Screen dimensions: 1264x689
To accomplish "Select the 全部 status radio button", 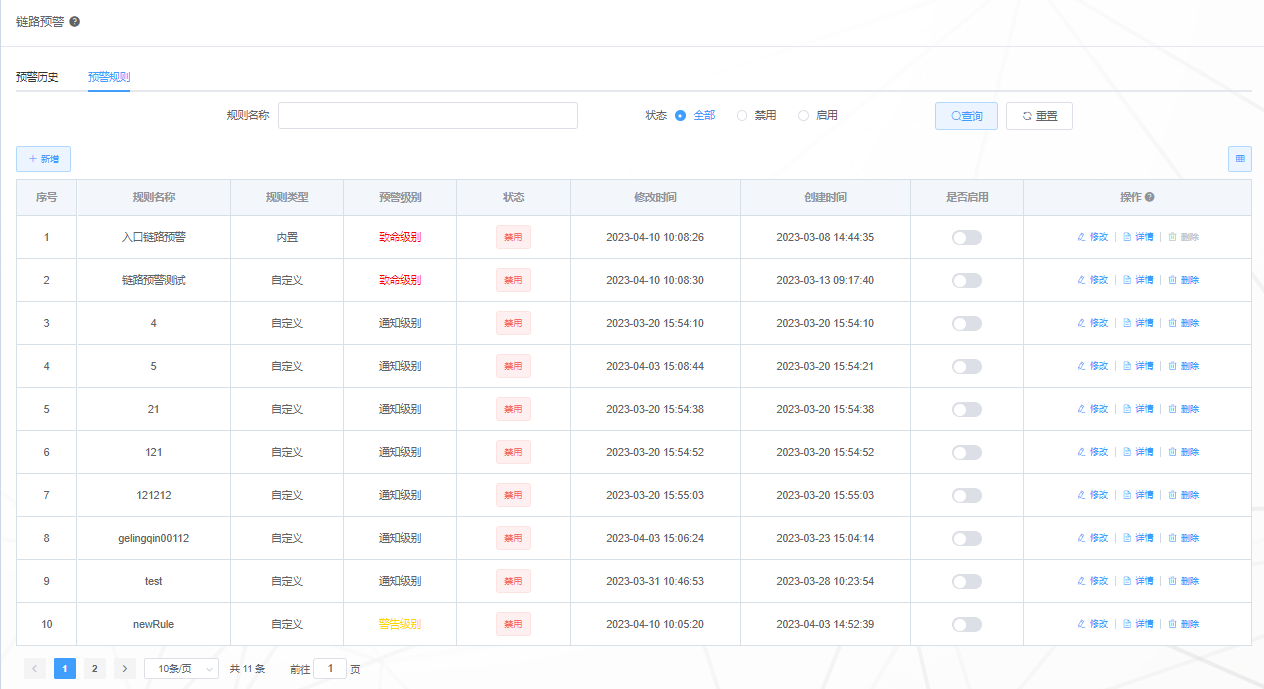I will [x=681, y=115].
